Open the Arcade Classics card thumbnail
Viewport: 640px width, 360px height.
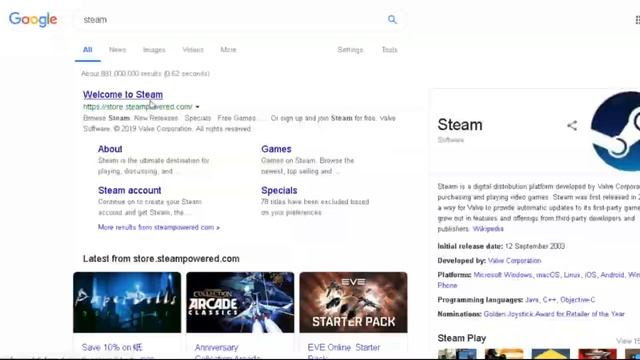click(240, 302)
